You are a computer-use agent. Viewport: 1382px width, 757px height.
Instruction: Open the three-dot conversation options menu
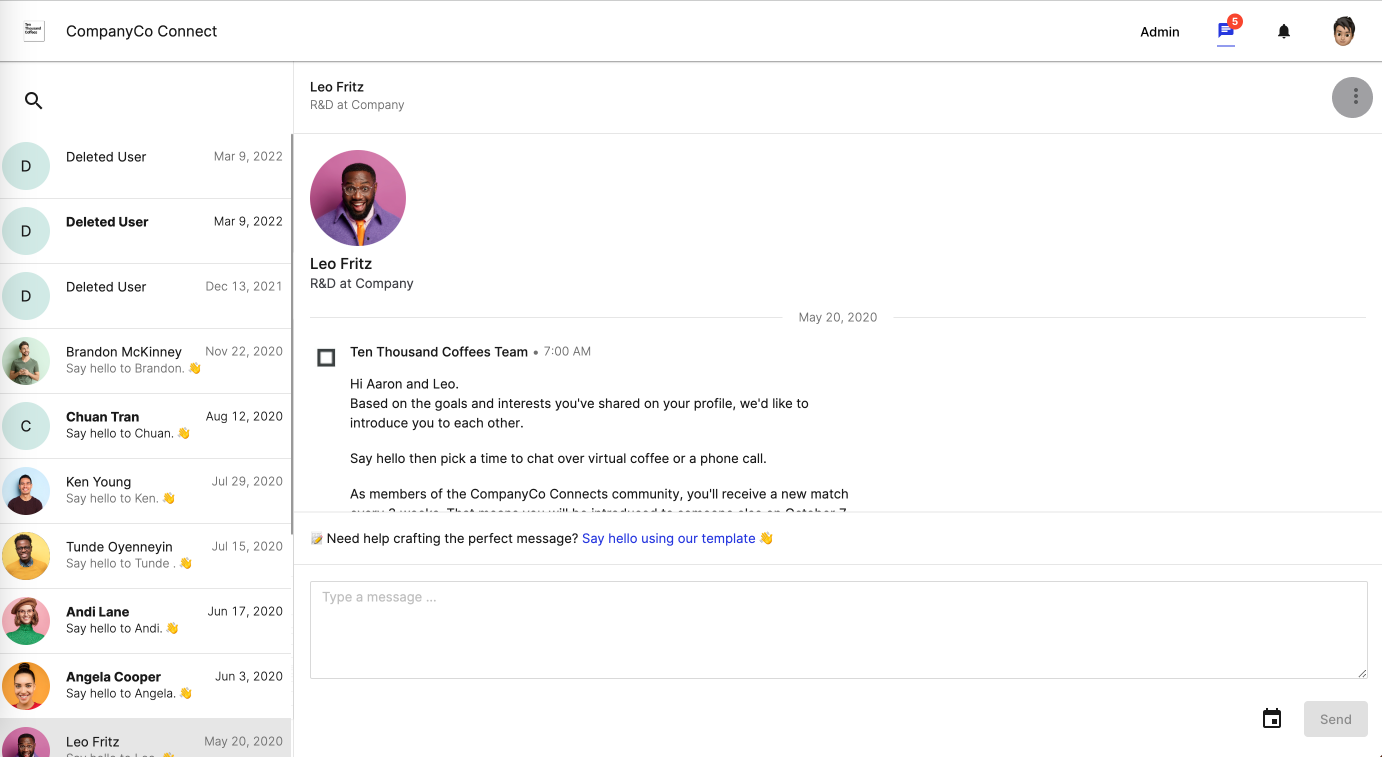pyautogui.click(x=1352, y=97)
